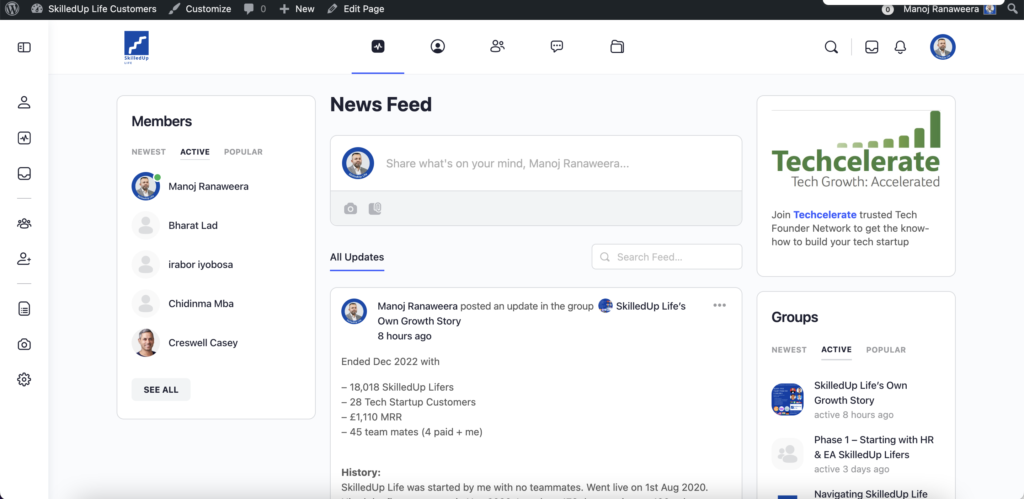Click the Growth Story group thumbnail

tap(788, 399)
